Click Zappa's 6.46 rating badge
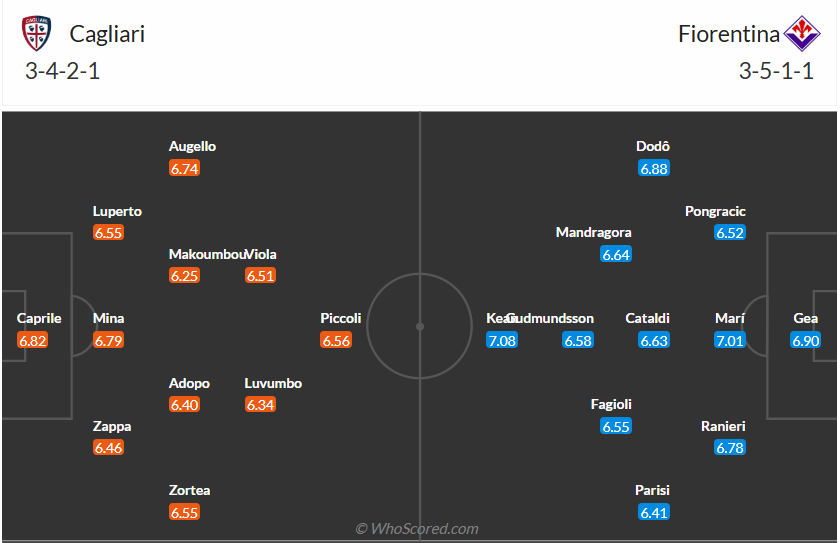 [x=108, y=448]
